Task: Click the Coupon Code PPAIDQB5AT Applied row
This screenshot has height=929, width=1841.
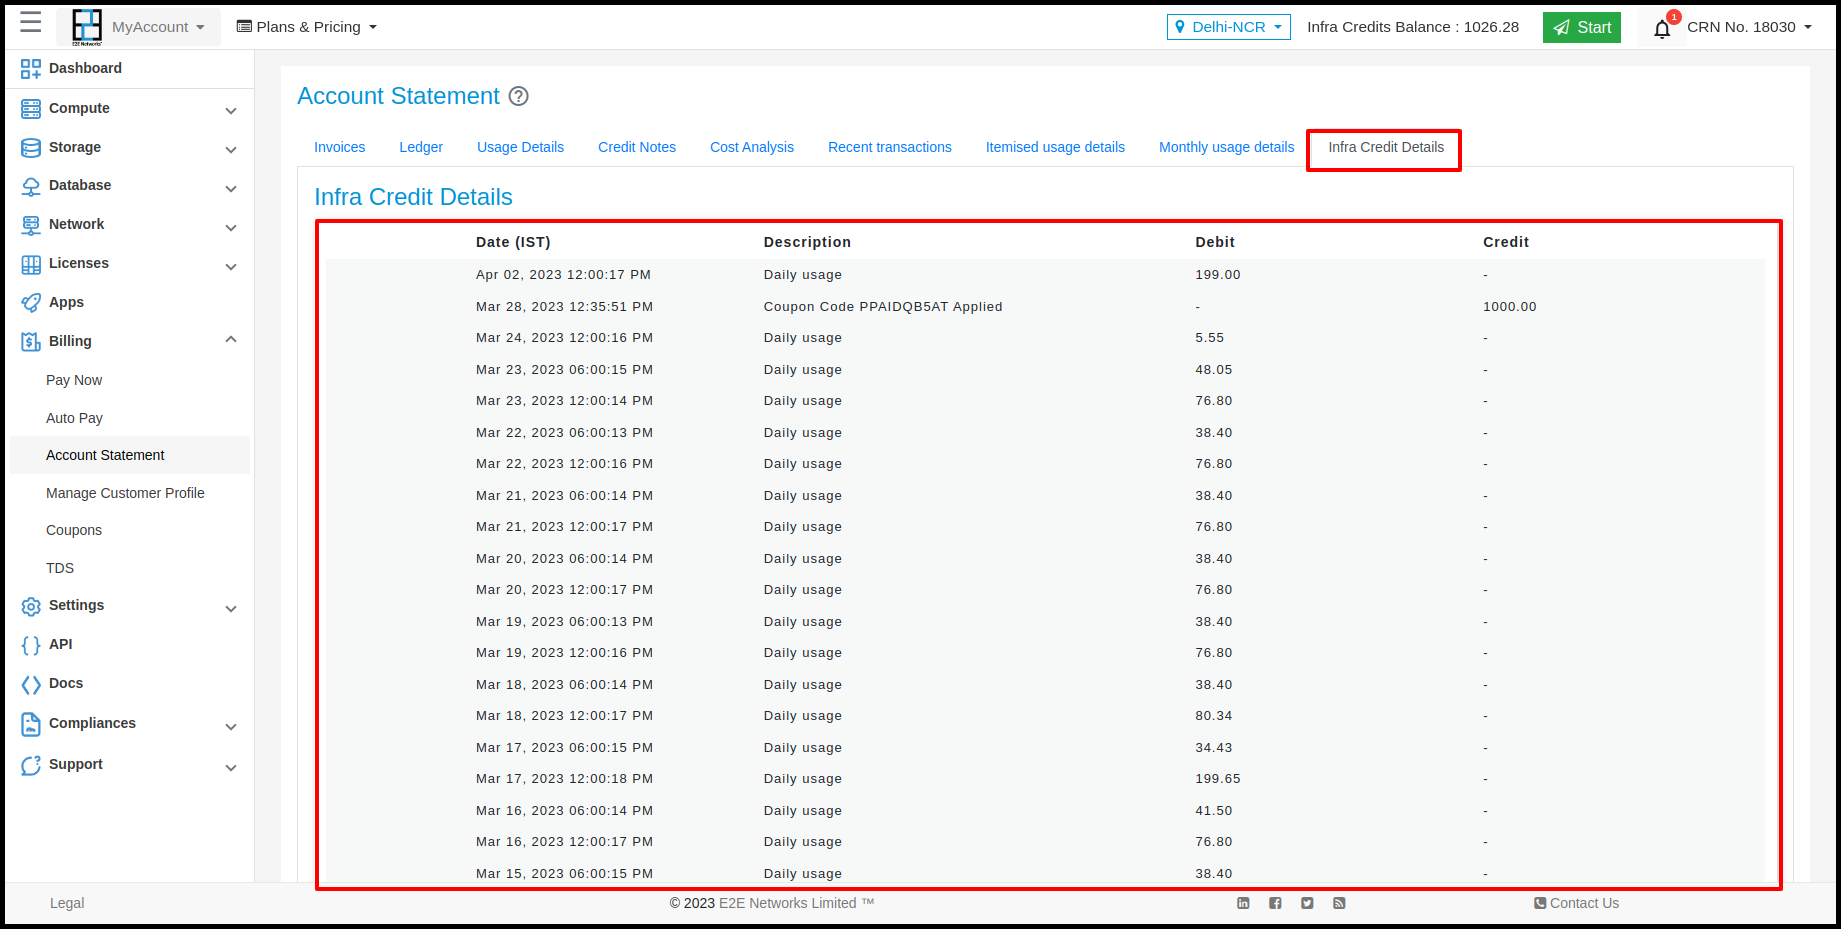Action: click(1045, 307)
